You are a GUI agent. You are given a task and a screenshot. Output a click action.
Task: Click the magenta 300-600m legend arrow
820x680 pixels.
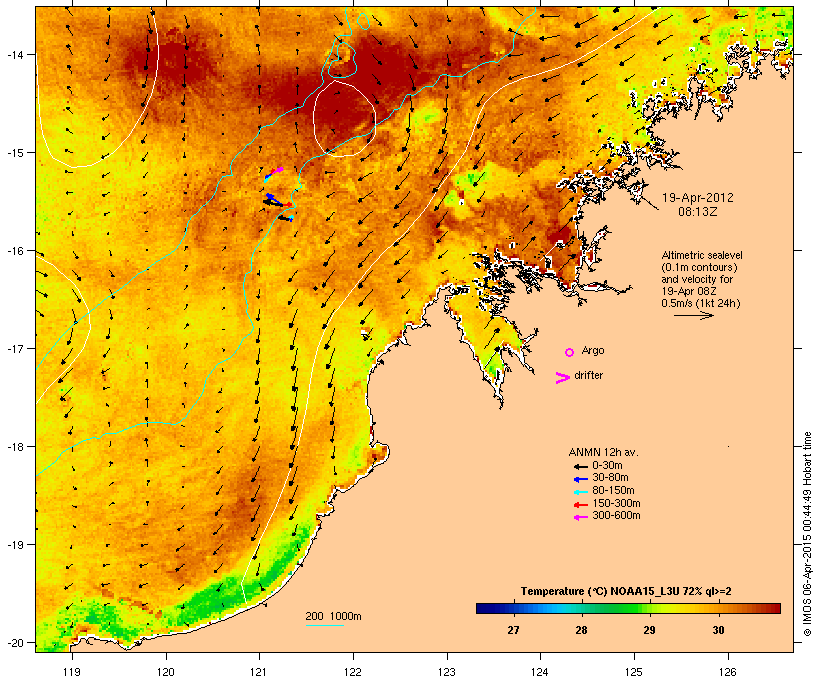click(x=581, y=517)
